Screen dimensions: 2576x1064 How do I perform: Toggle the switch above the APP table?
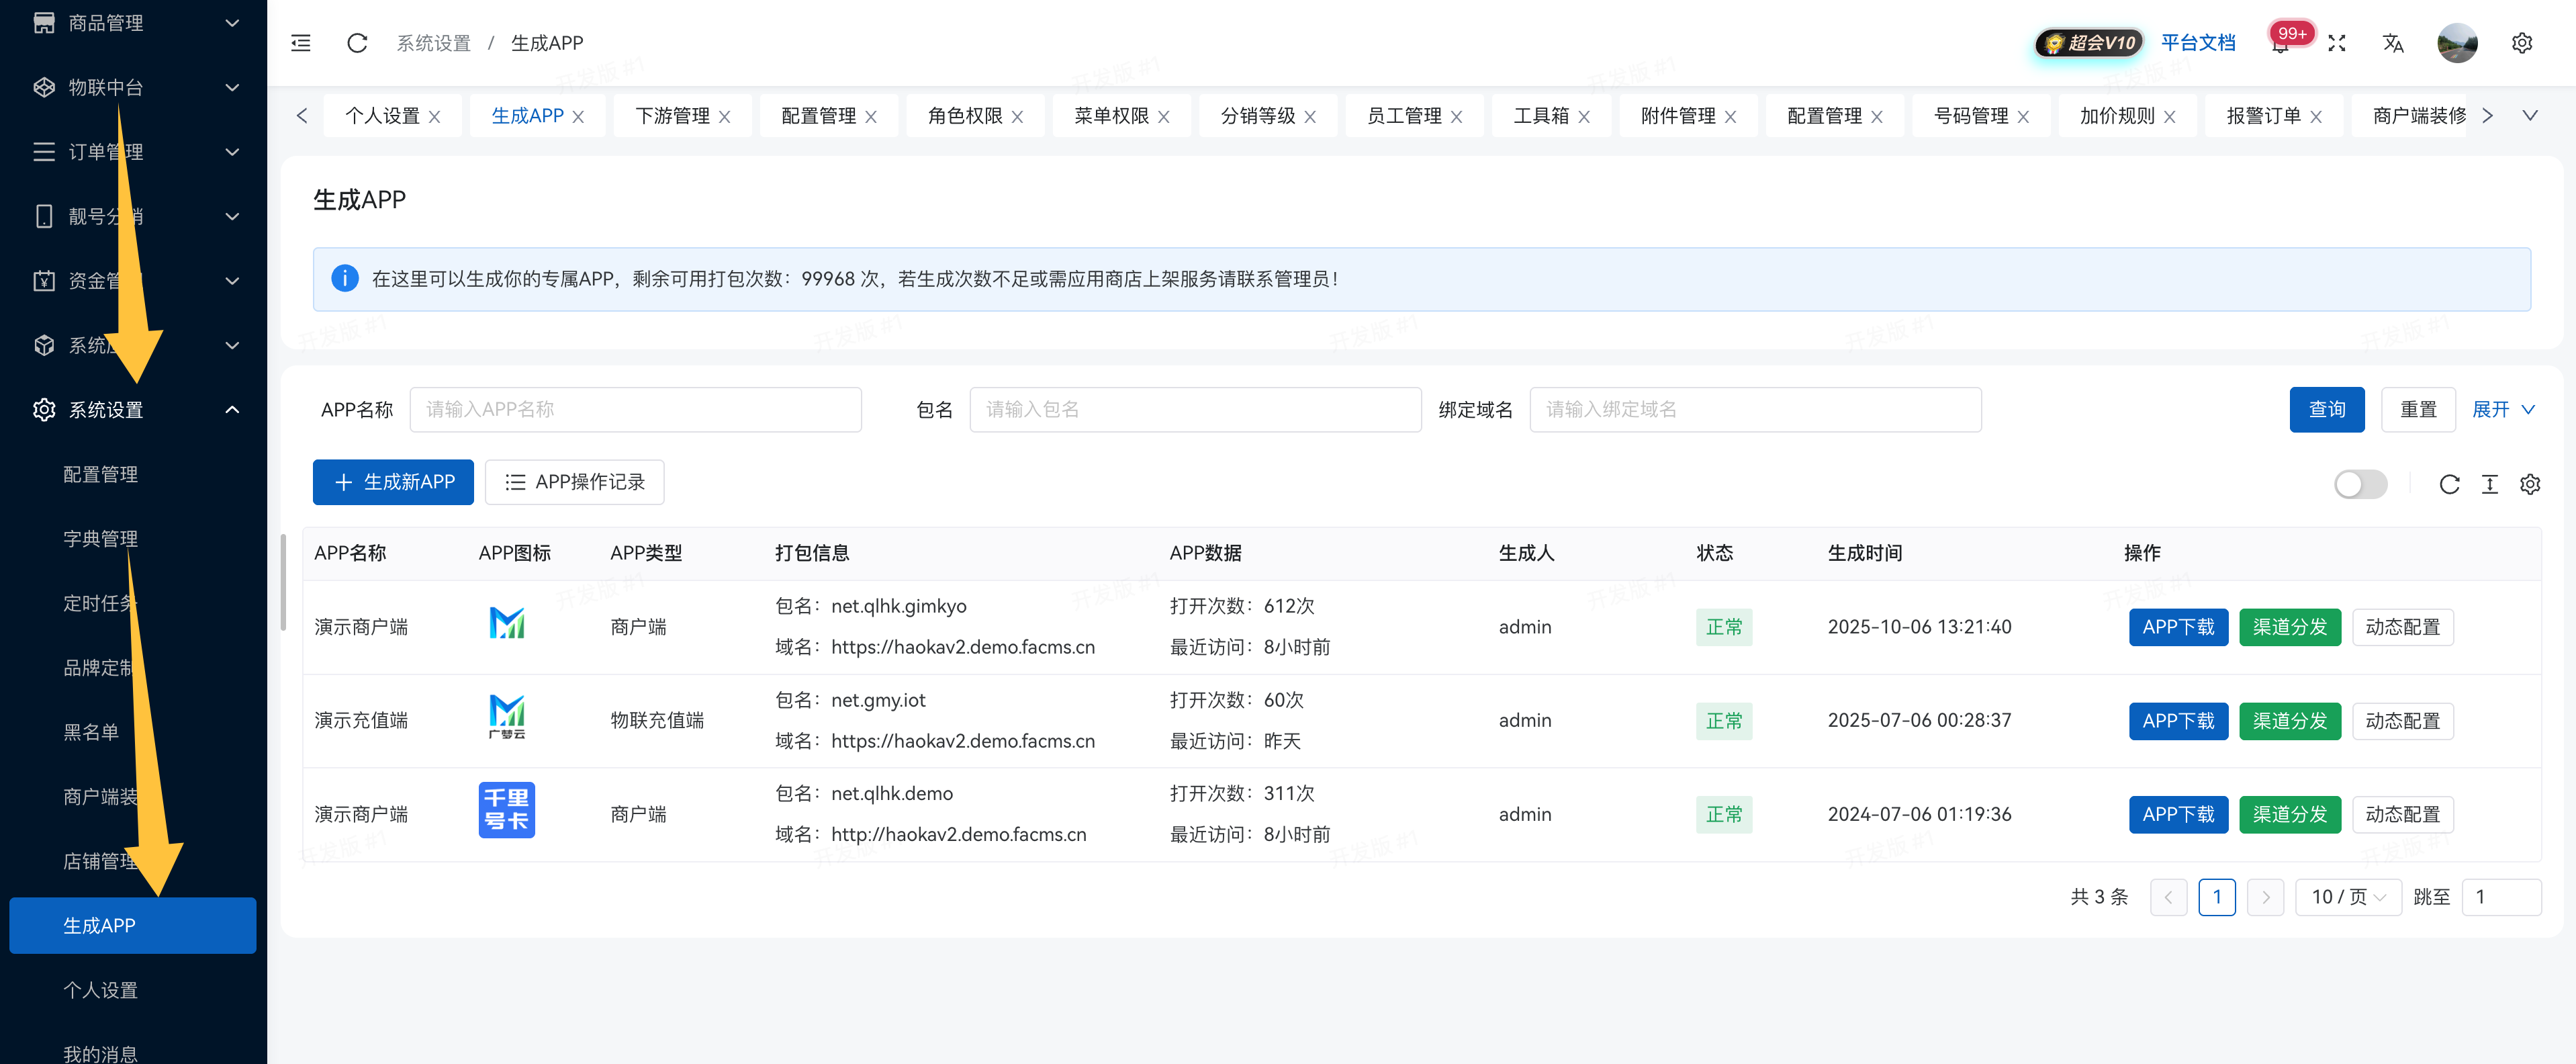pos(2360,484)
